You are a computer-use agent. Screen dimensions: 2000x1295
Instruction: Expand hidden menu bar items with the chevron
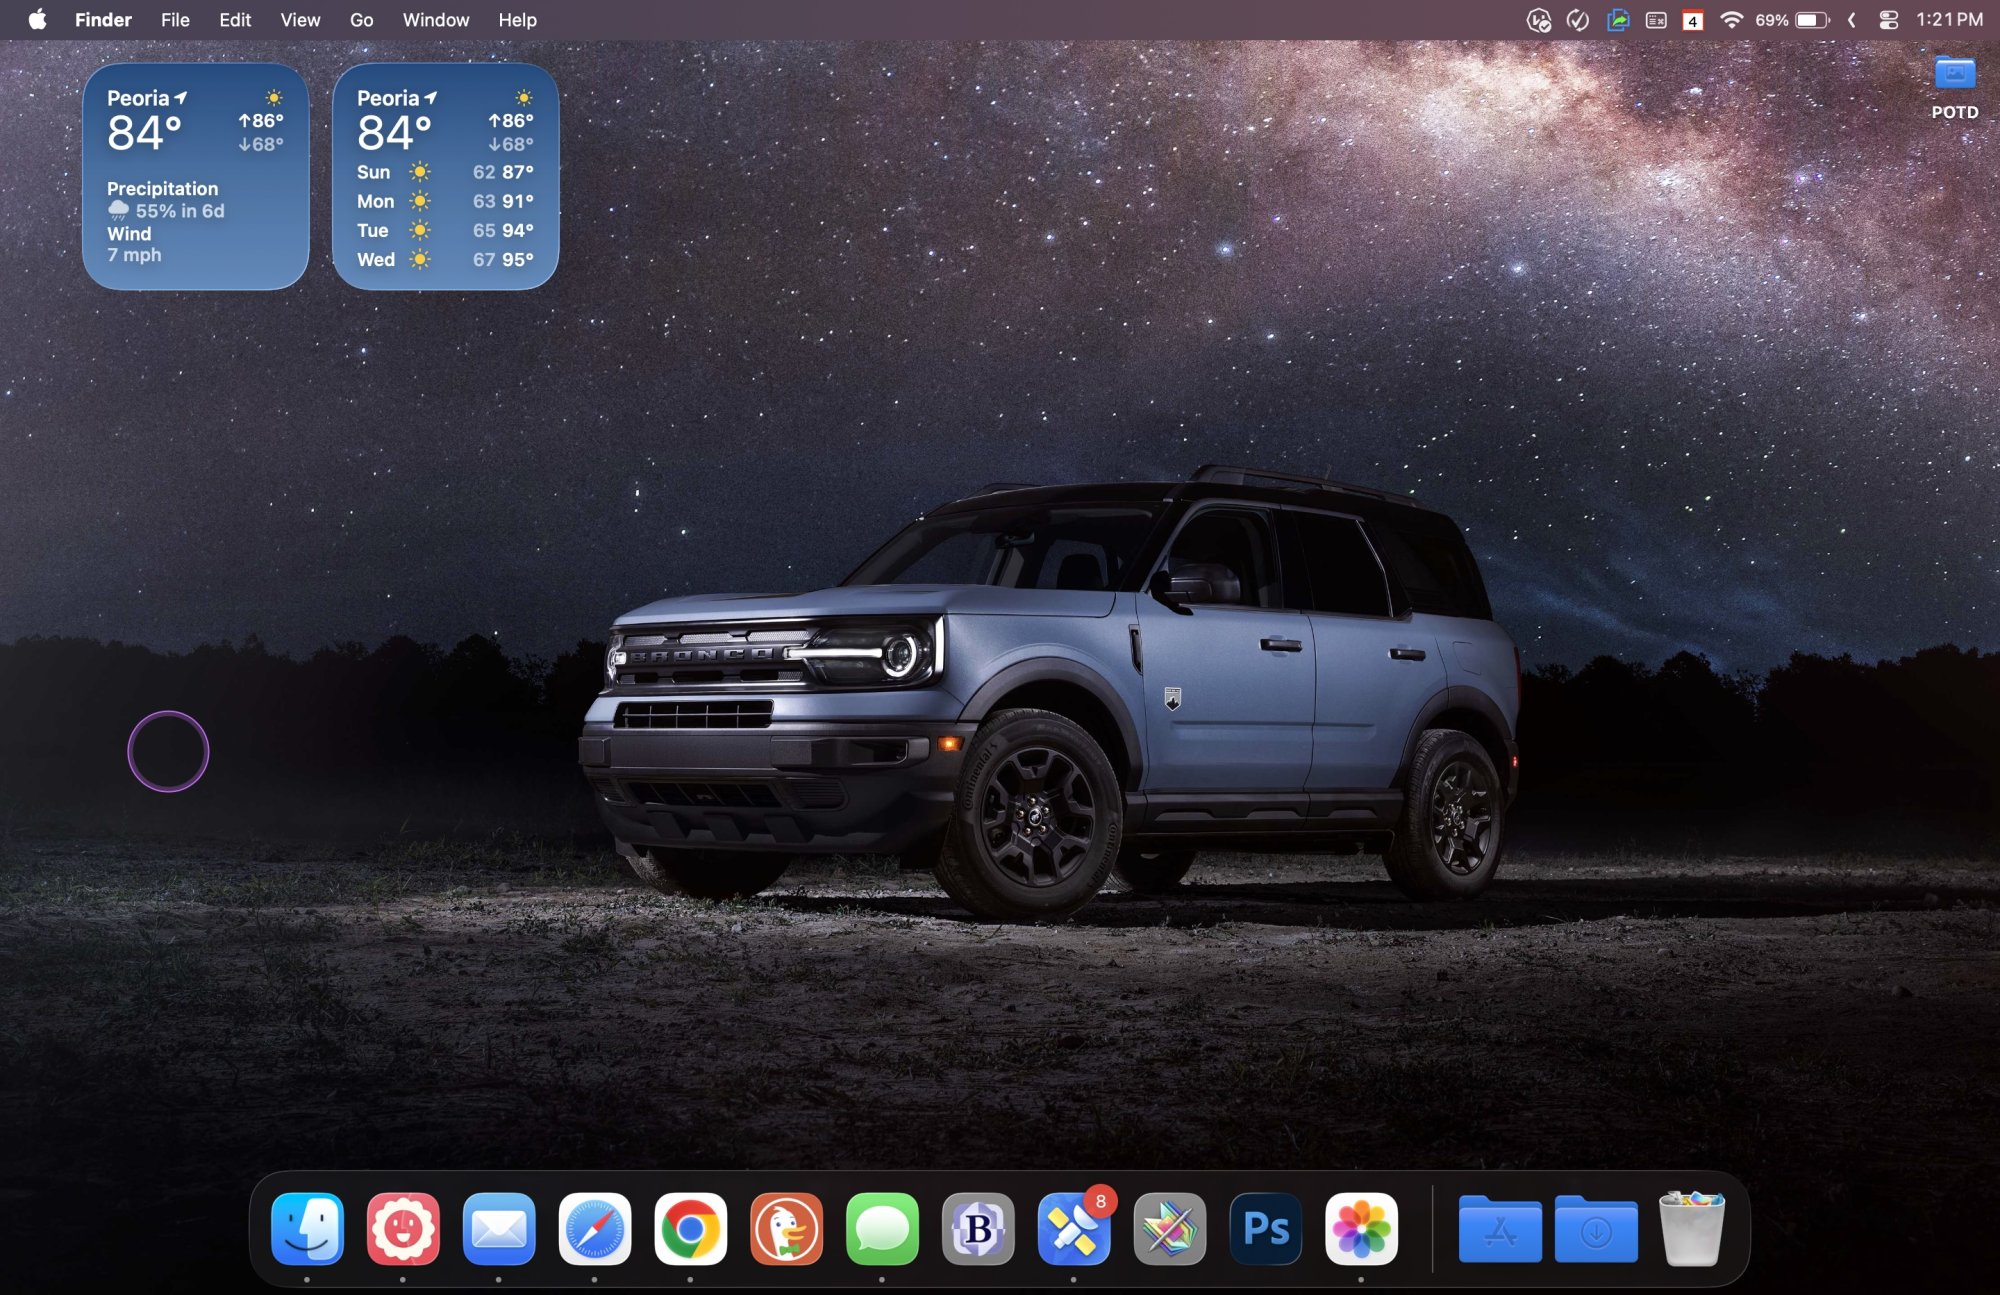click(x=1852, y=20)
